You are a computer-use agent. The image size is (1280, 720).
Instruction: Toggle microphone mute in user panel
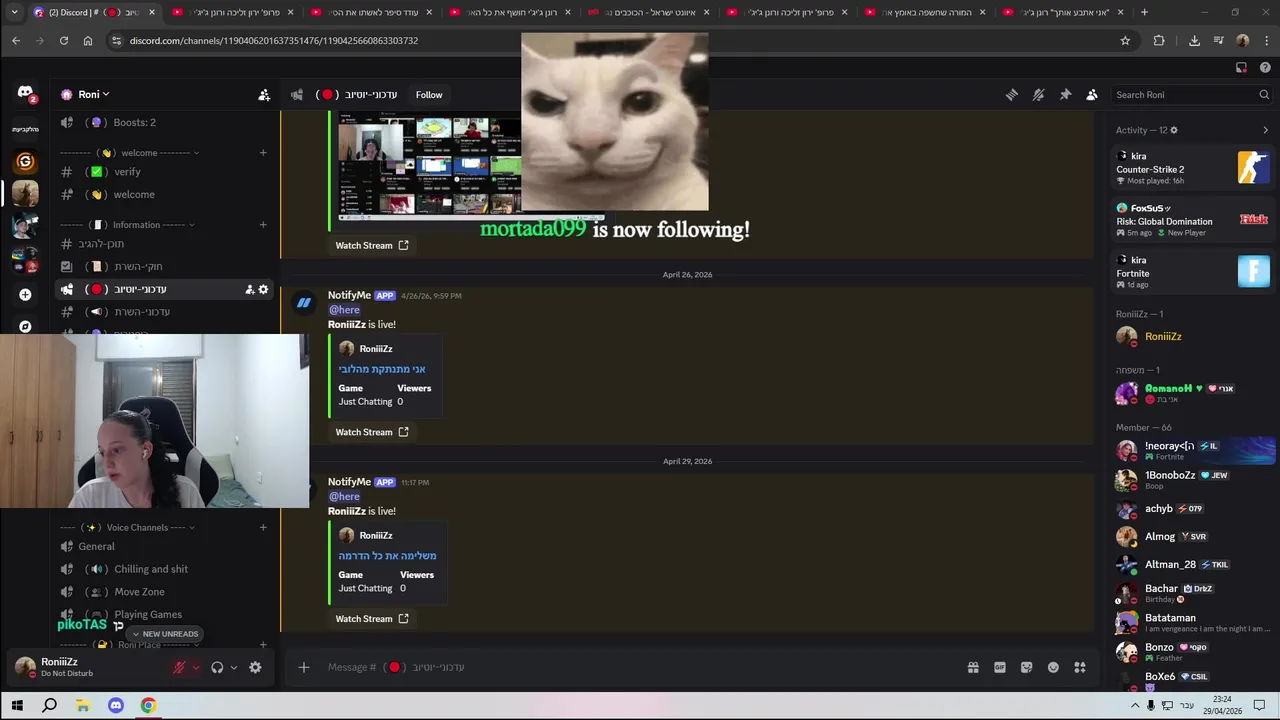click(180, 667)
